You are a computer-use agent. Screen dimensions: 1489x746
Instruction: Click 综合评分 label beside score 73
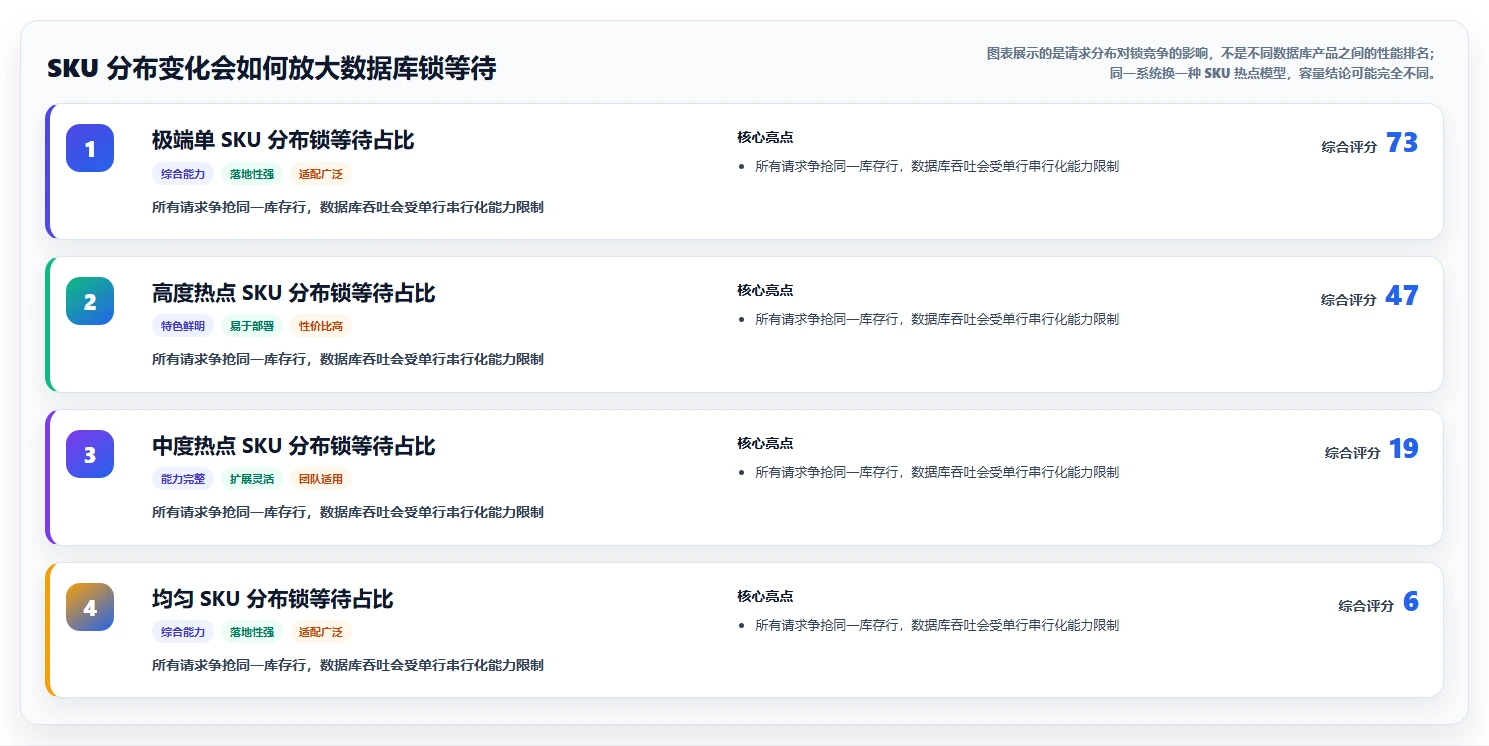point(1349,147)
